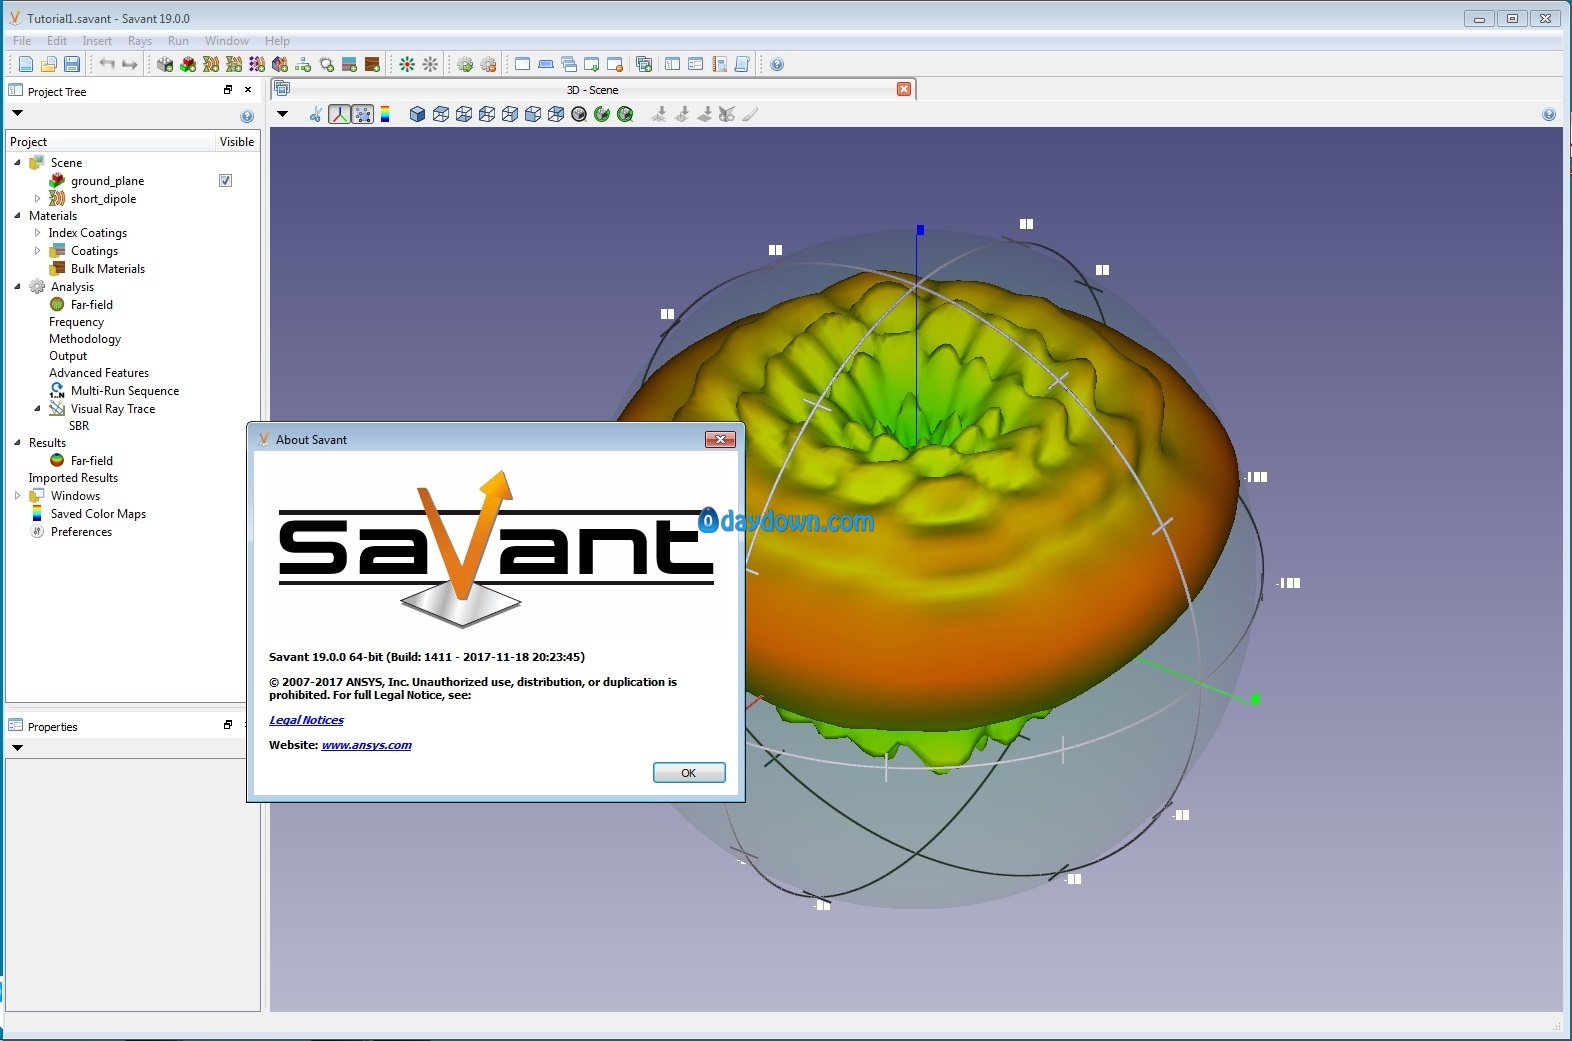
Task: Close the About Savant dialog
Action: point(720,439)
